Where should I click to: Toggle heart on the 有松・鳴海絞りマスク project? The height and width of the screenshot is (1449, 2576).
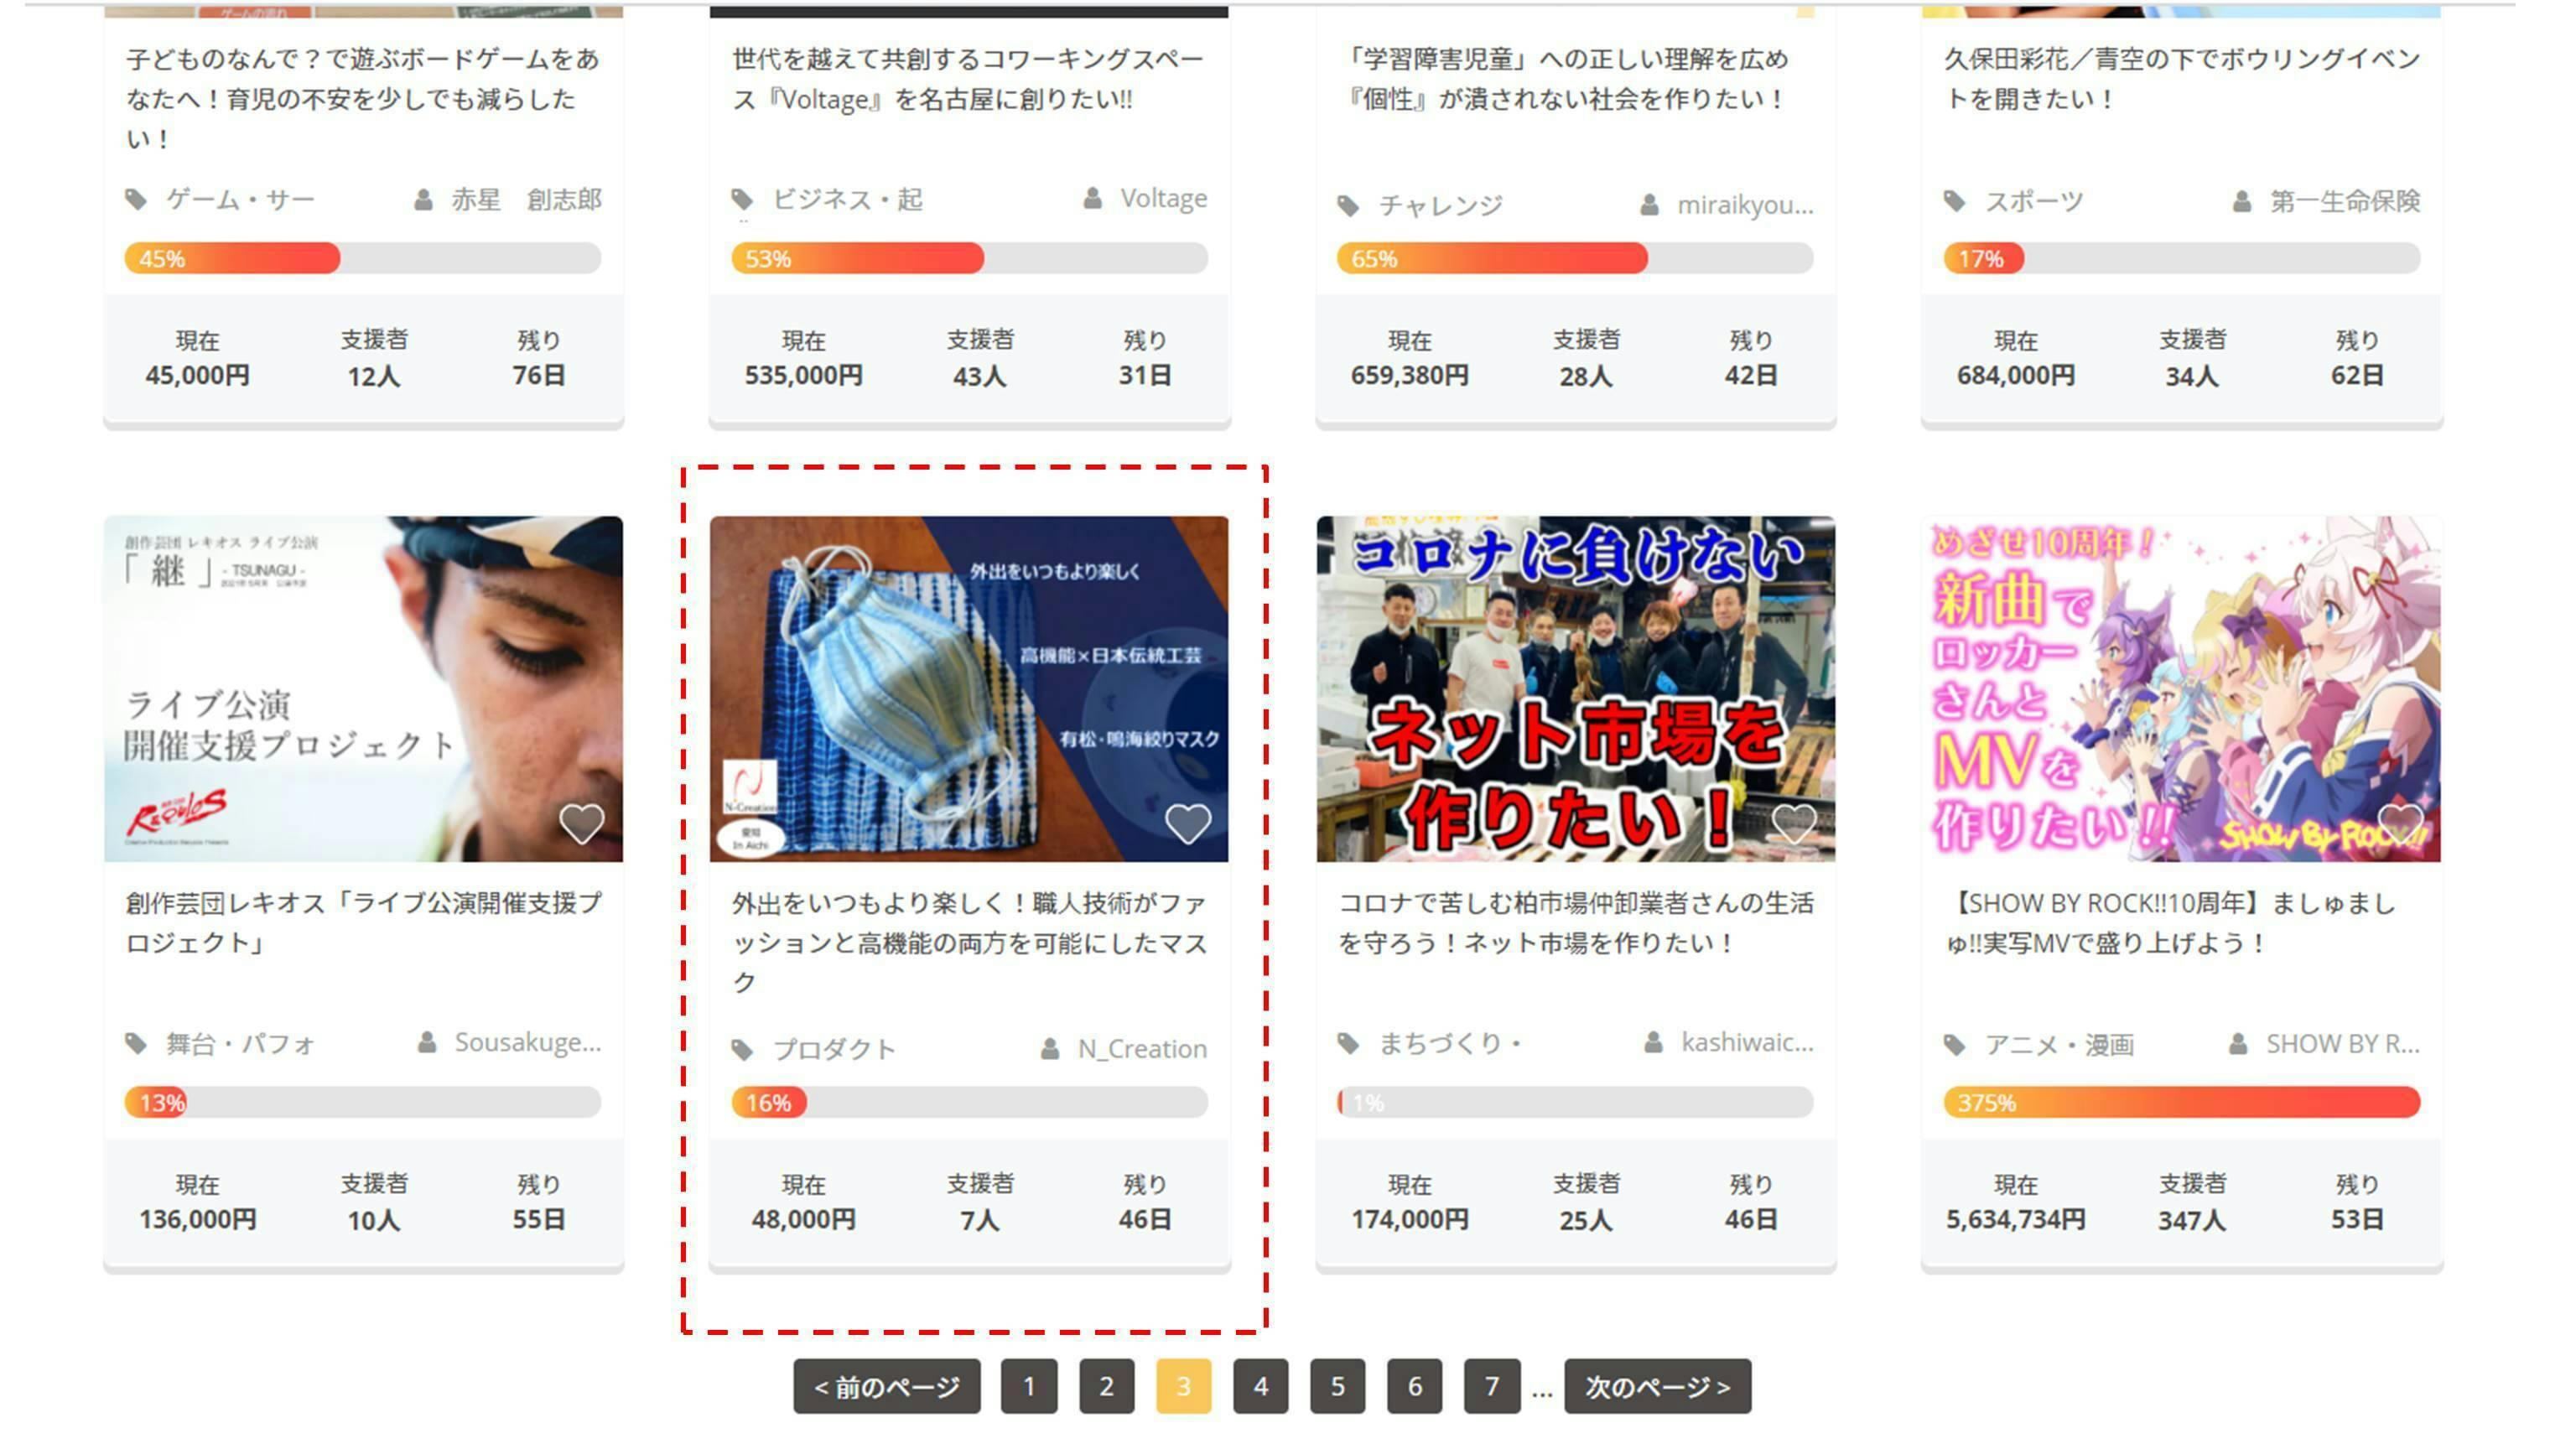coord(1188,824)
